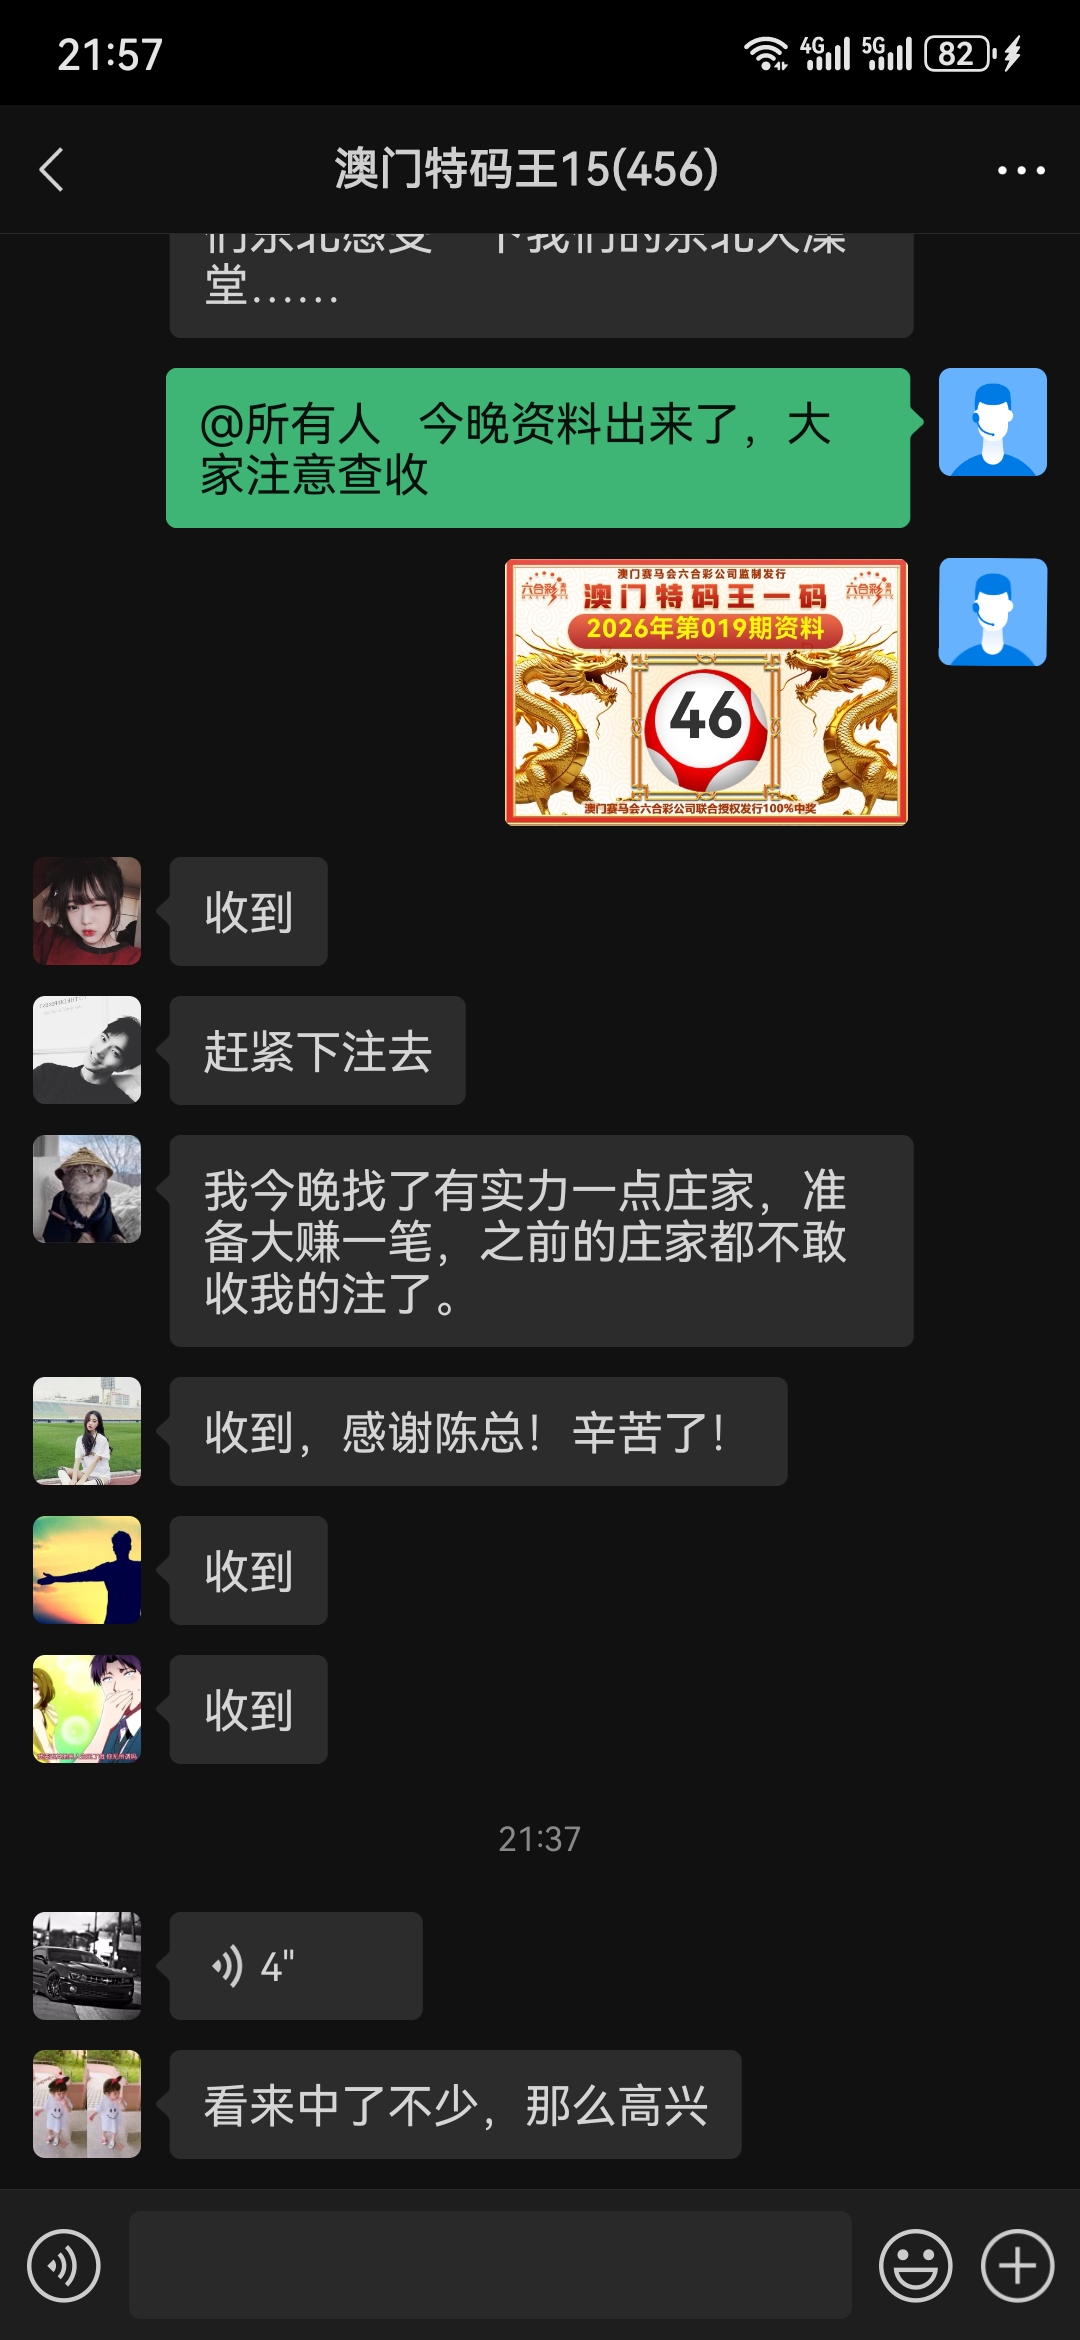Tap the blue avatar beside lottery image
This screenshot has width=1080, height=2340.
tap(992, 612)
